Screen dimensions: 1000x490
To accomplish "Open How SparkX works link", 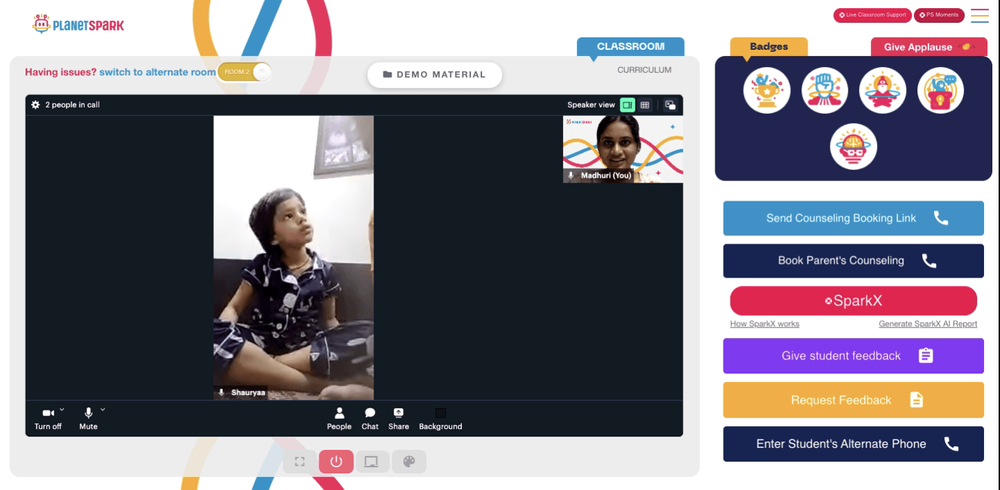I will coord(765,324).
